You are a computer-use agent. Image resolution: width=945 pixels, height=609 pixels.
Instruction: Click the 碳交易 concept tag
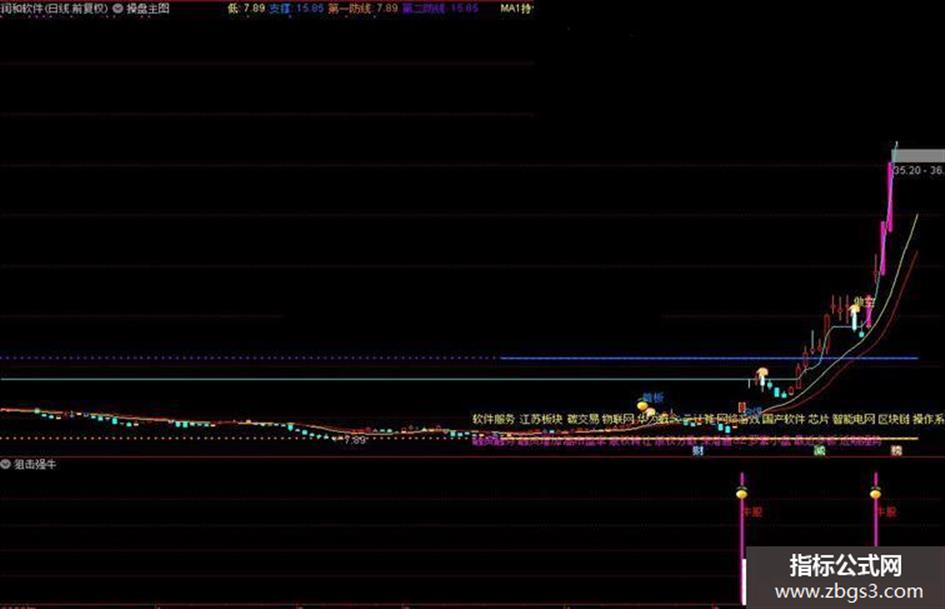pyautogui.click(x=583, y=418)
